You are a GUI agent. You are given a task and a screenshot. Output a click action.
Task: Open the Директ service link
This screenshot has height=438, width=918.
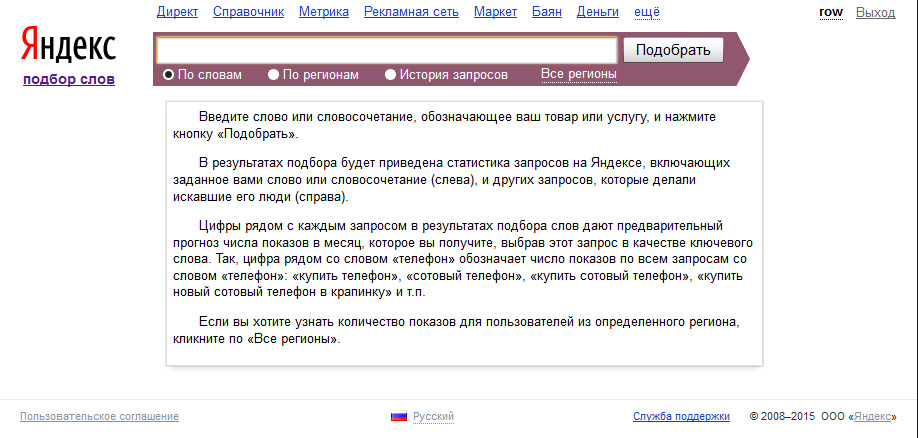pyautogui.click(x=177, y=12)
